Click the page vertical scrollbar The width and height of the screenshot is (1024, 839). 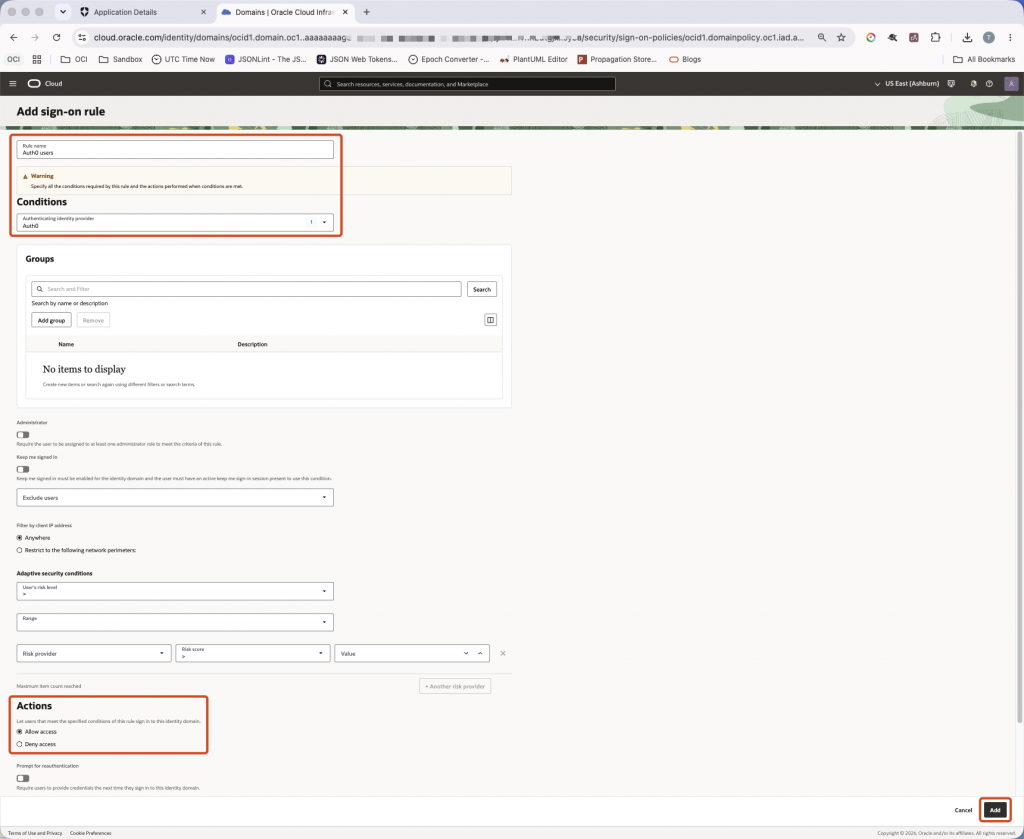pos(1019,428)
